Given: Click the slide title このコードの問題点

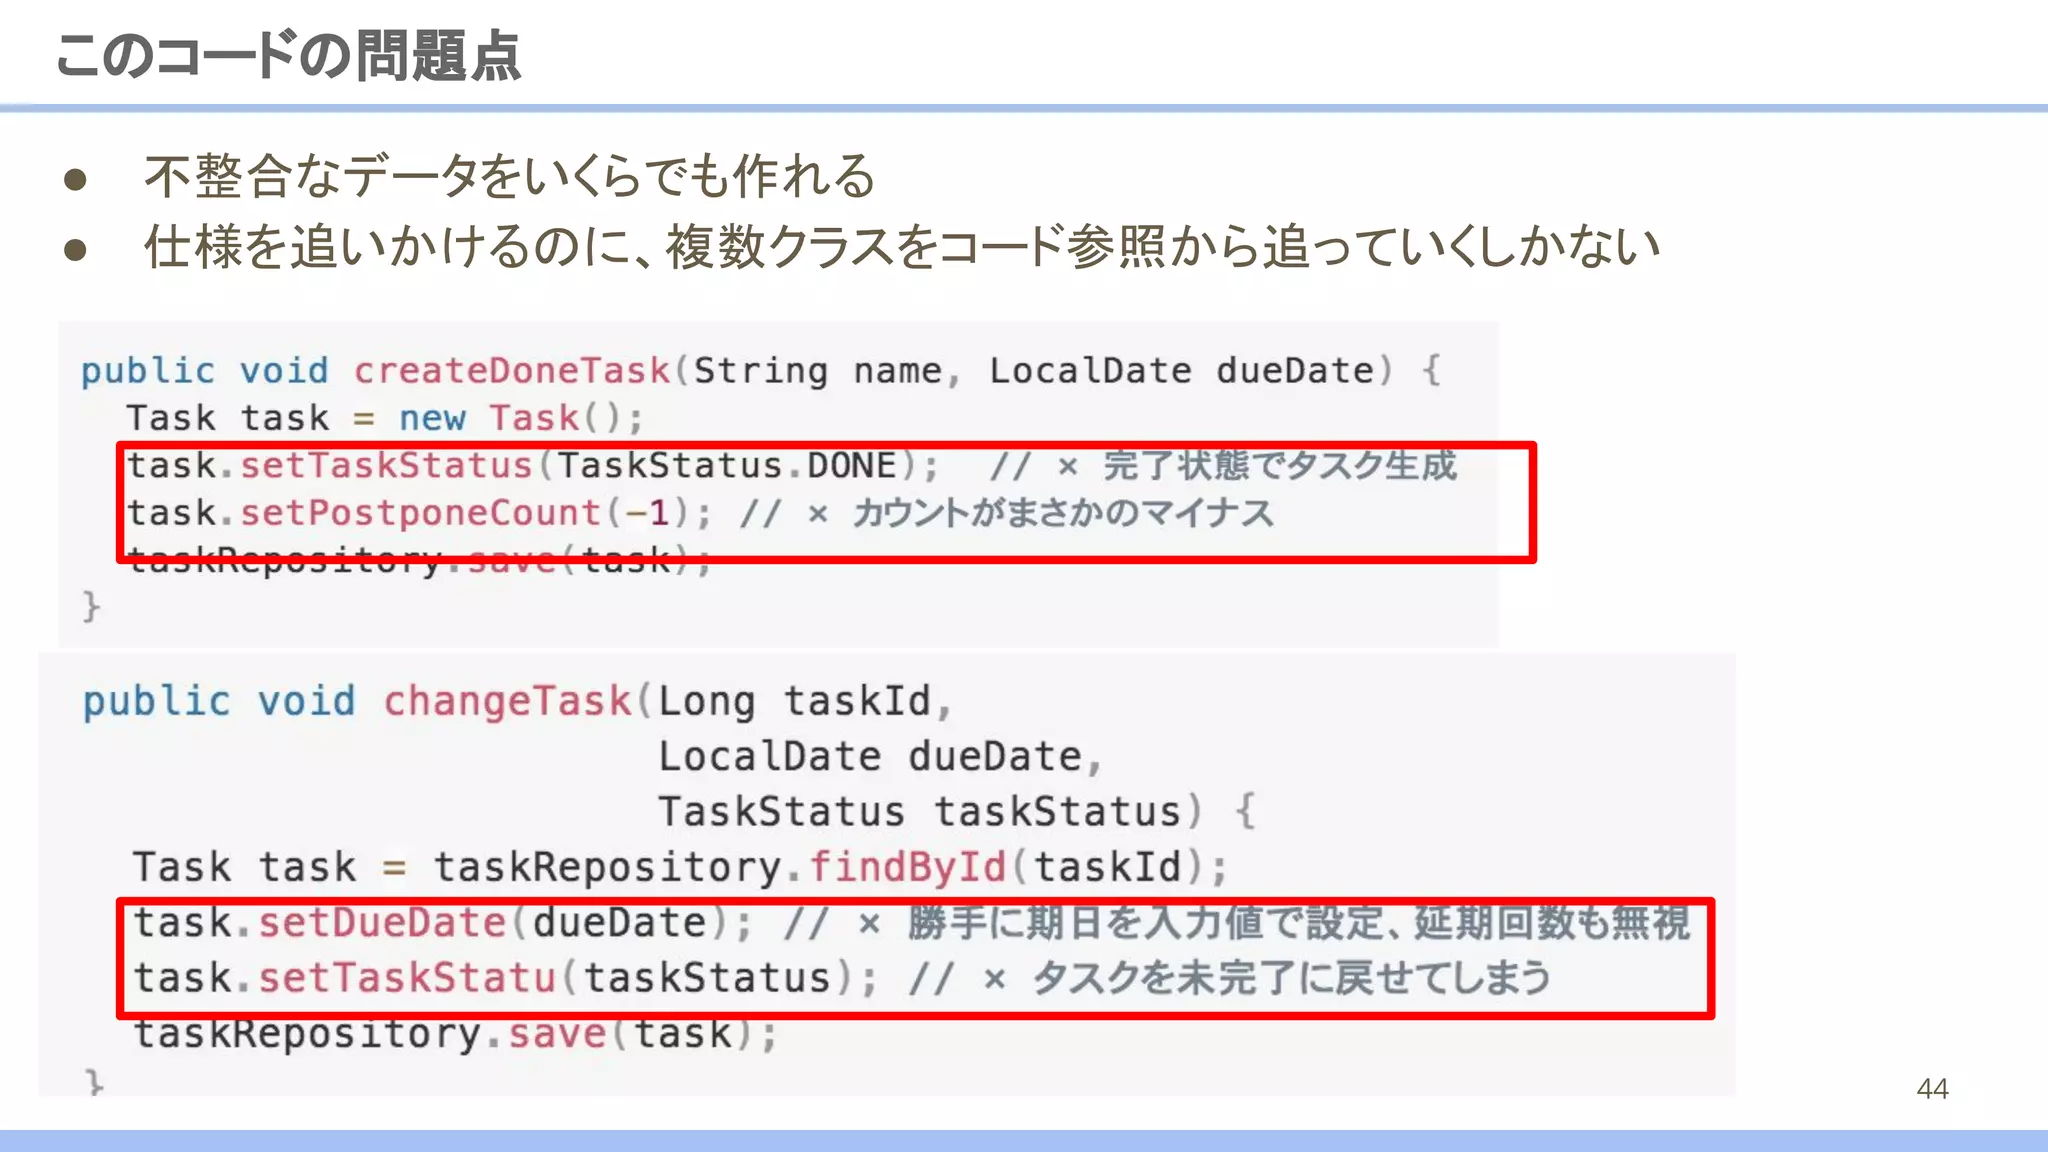Looking at the screenshot, I should click(288, 56).
